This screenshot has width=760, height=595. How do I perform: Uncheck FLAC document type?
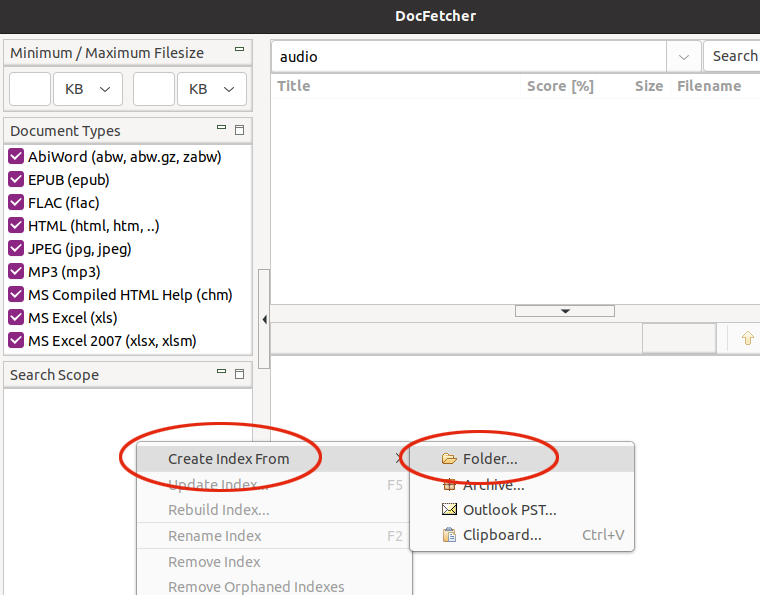click(16, 203)
